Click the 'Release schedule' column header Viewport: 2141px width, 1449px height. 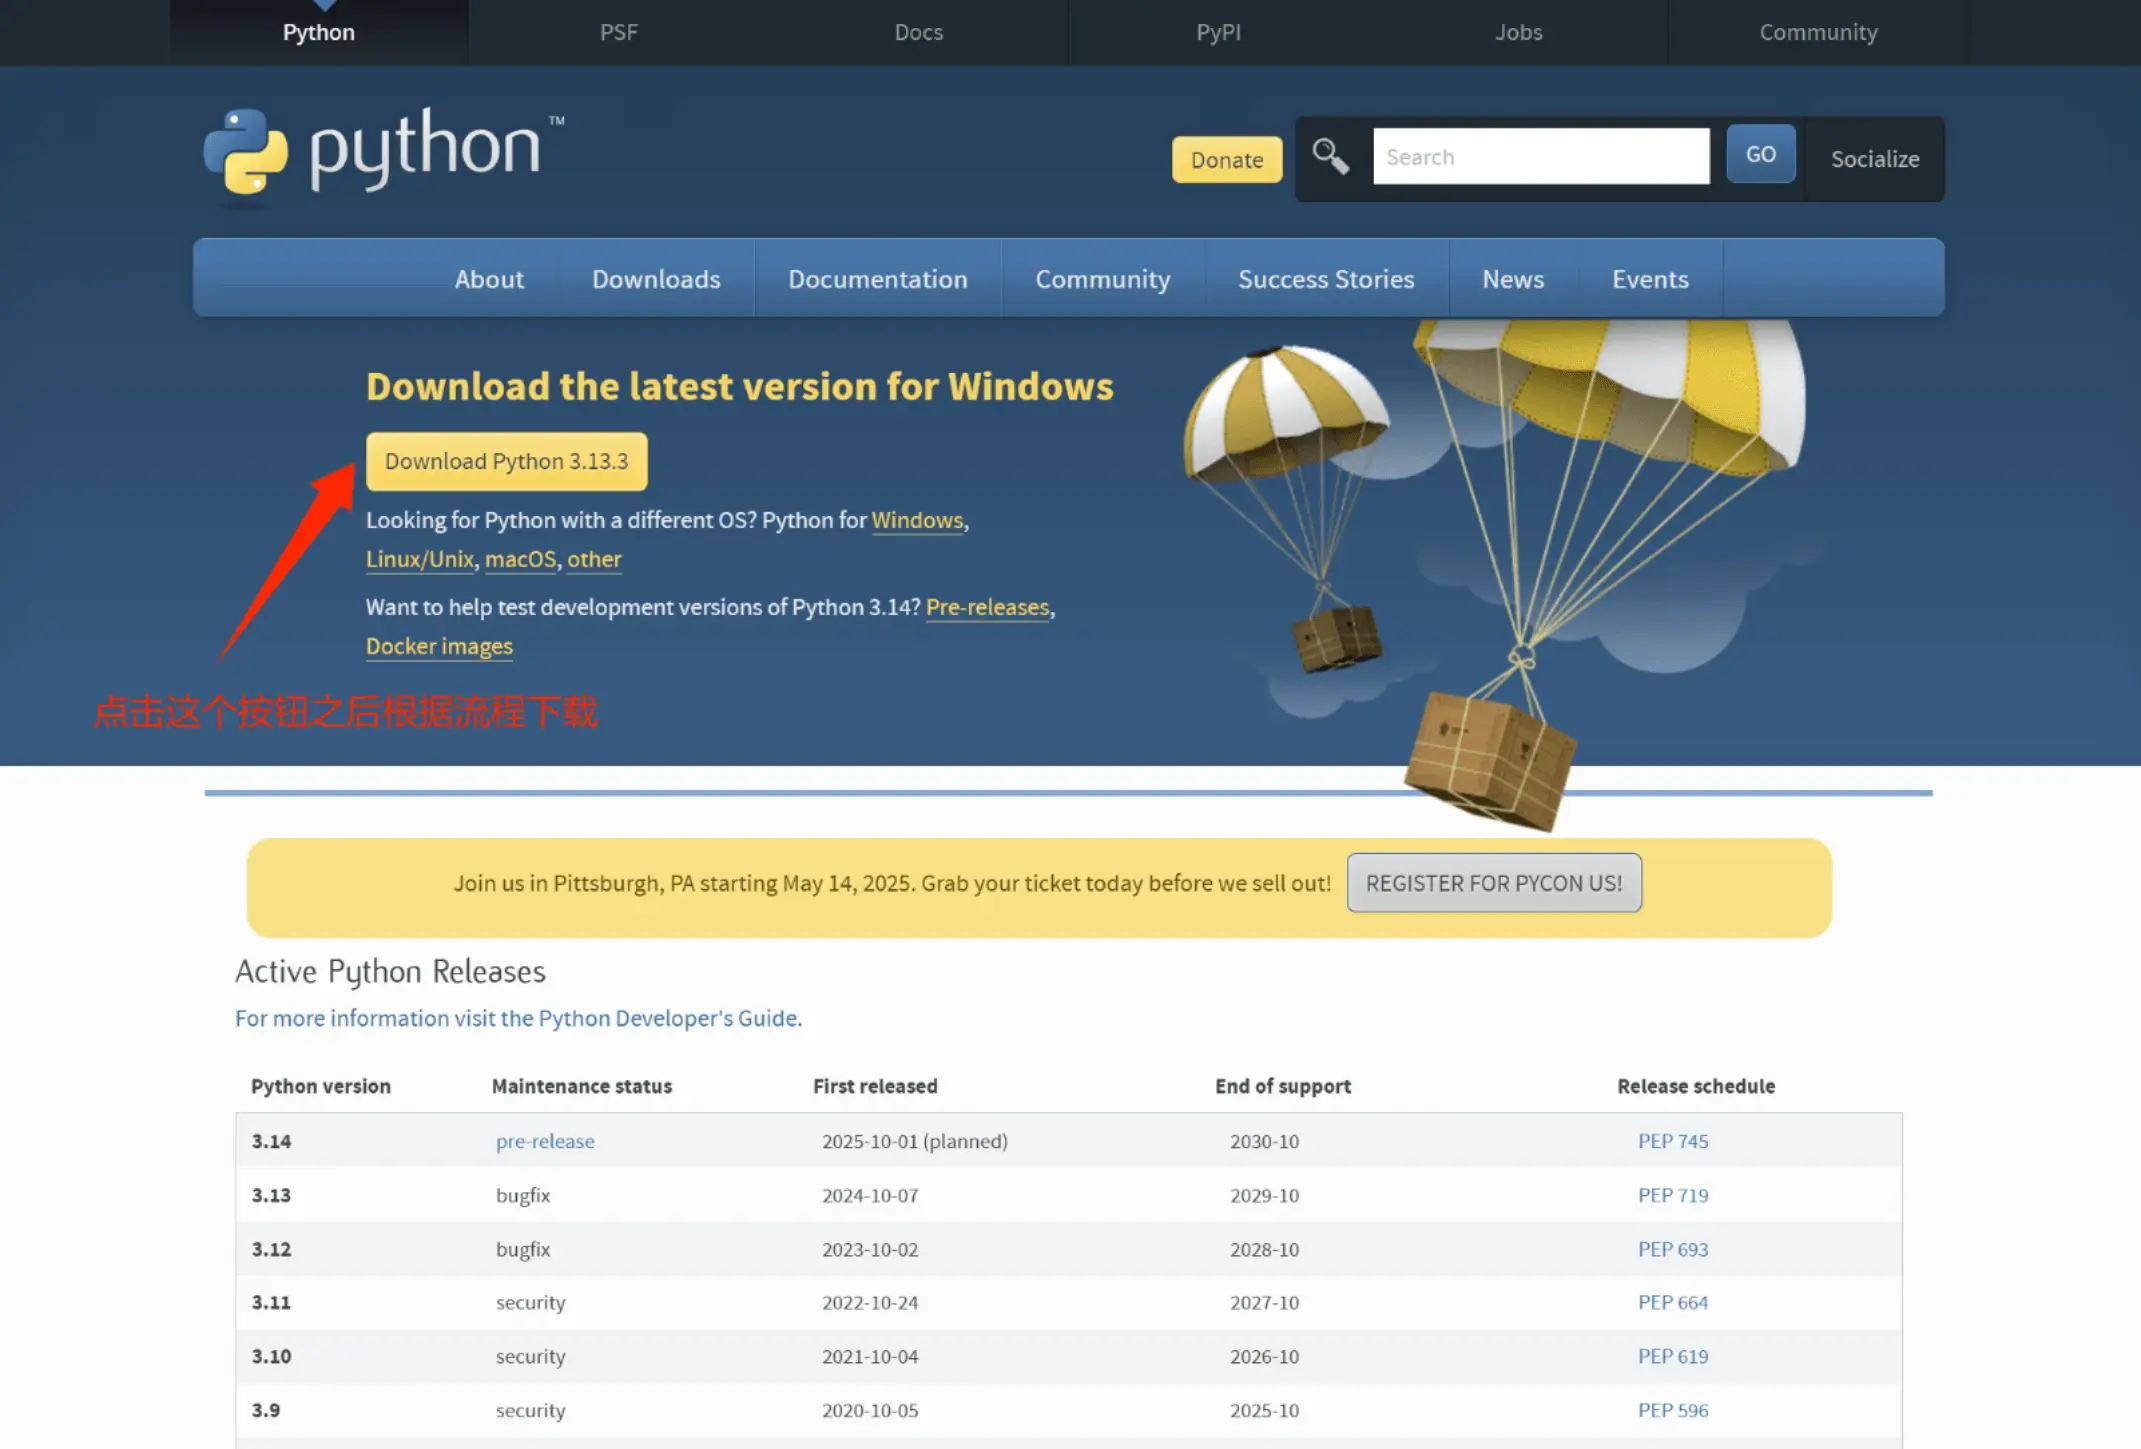(x=1696, y=1086)
